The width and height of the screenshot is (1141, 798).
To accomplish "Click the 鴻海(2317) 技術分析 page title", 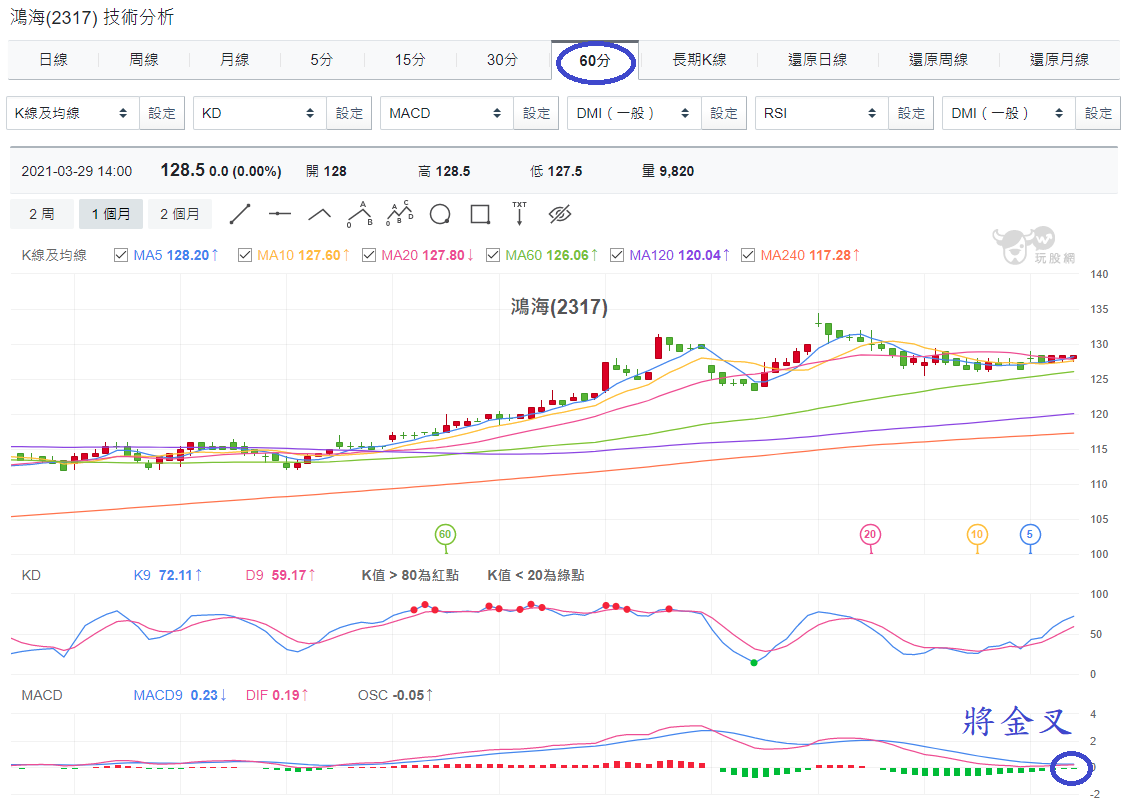I will pos(92,17).
